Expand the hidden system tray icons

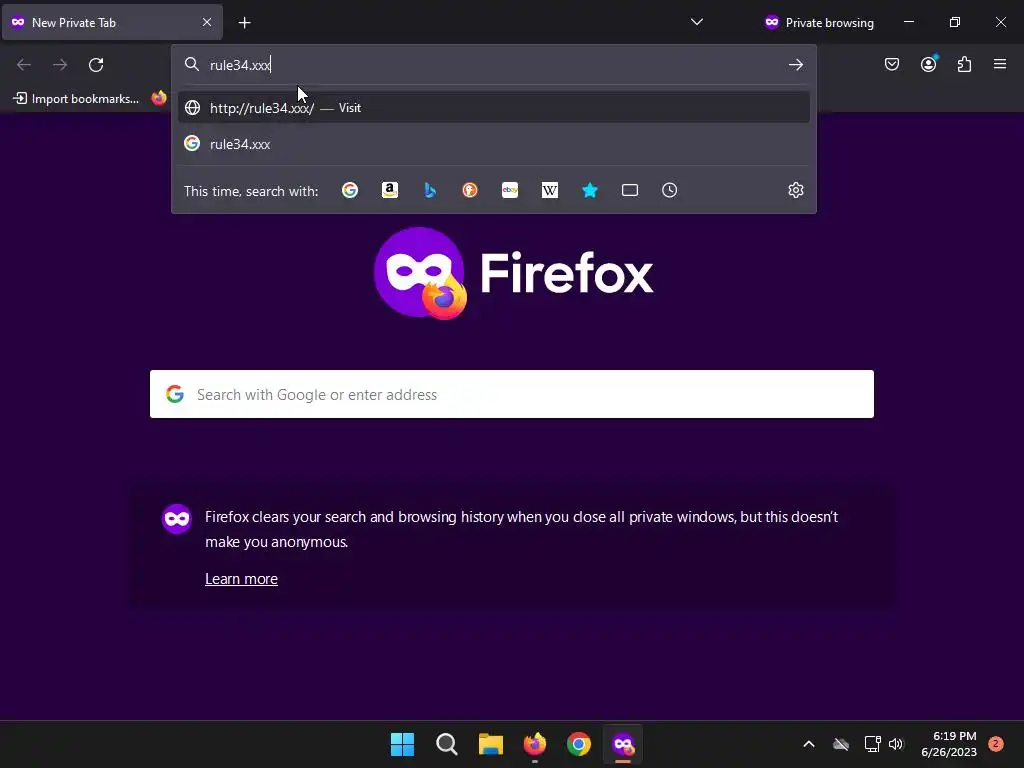point(808,744)
